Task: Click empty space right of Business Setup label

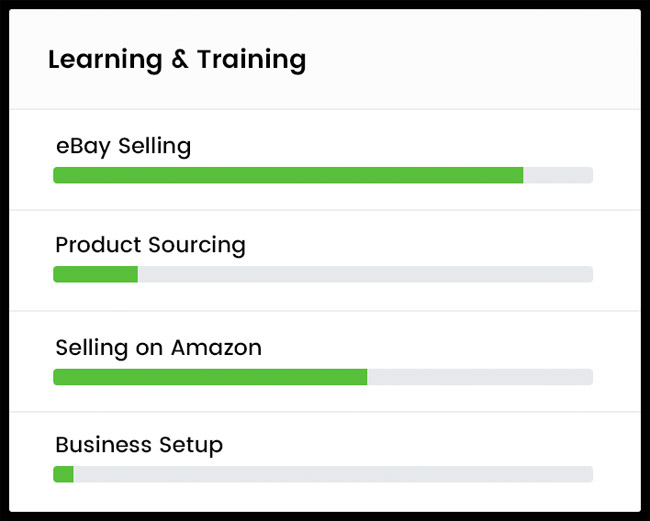Action: (410, 445)
